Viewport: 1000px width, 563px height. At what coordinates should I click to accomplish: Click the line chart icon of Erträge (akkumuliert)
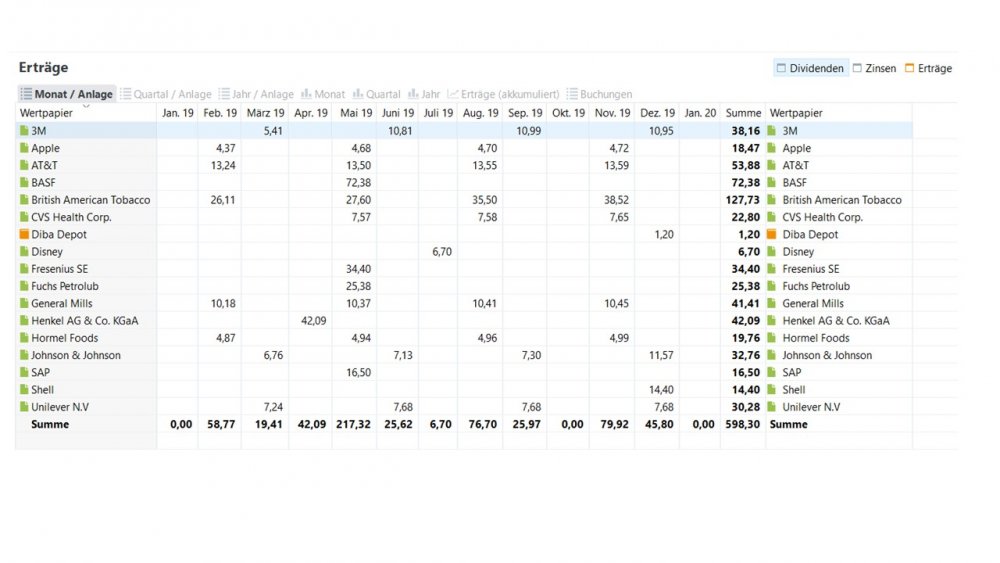(x=453, y=94)
